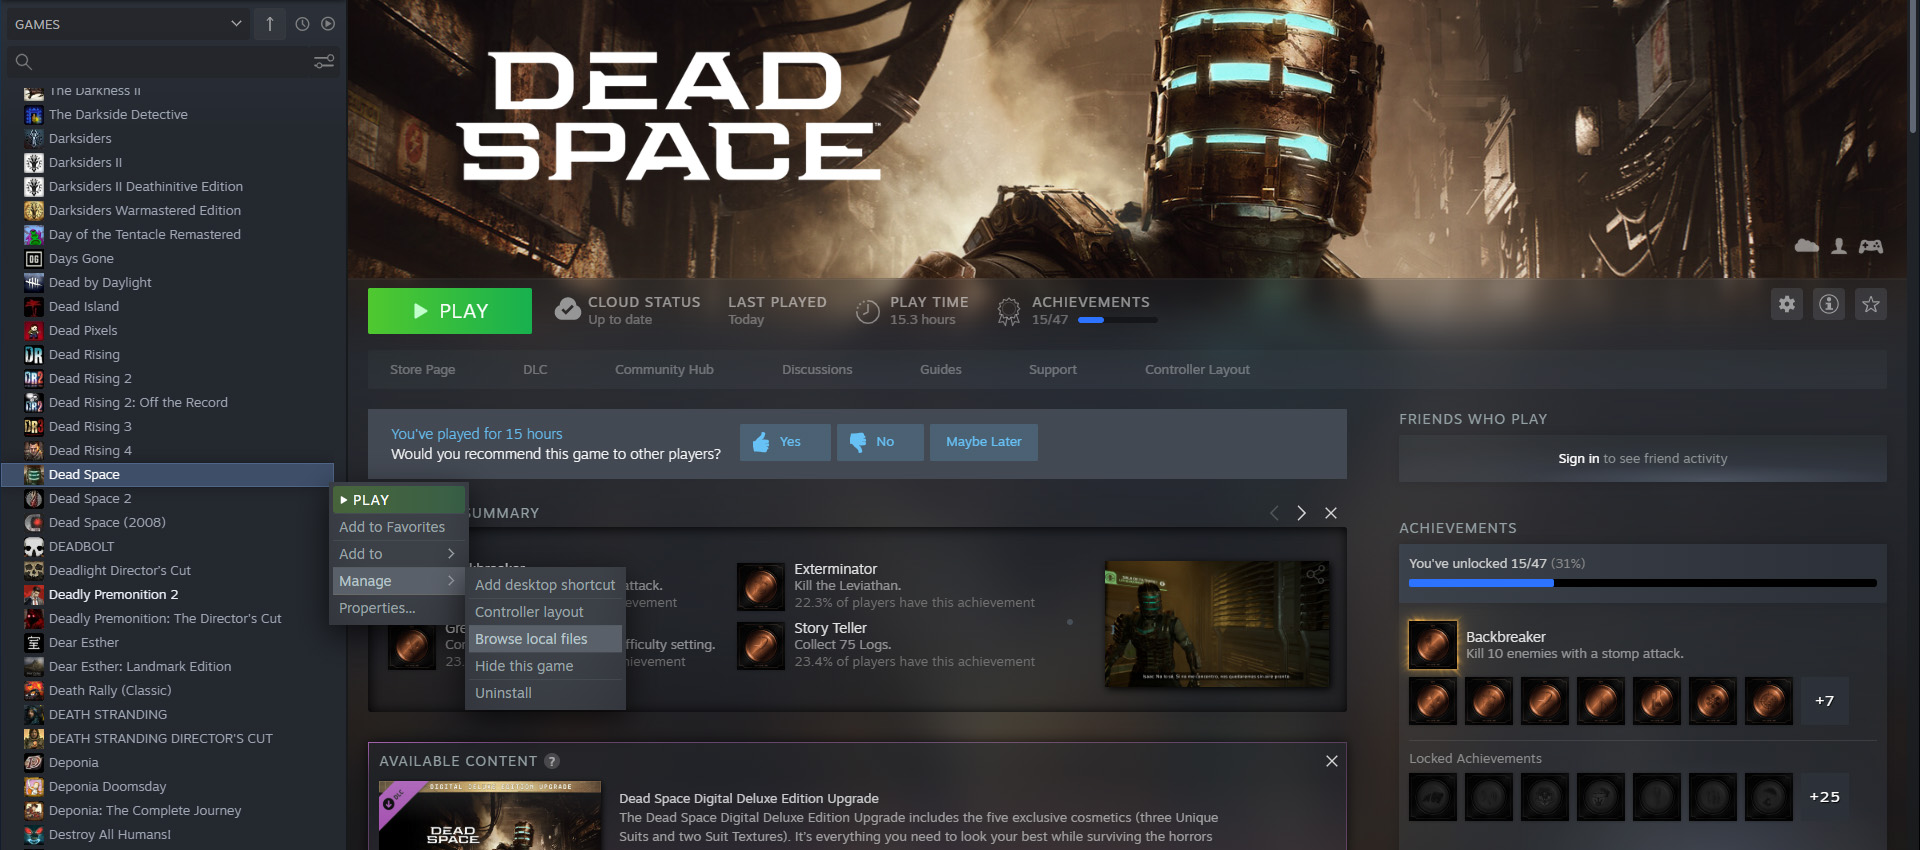1920x850 pixels.
Task: Click the controller support icon on the banner
Action: pyautogui.click(x=1871, y=246)
